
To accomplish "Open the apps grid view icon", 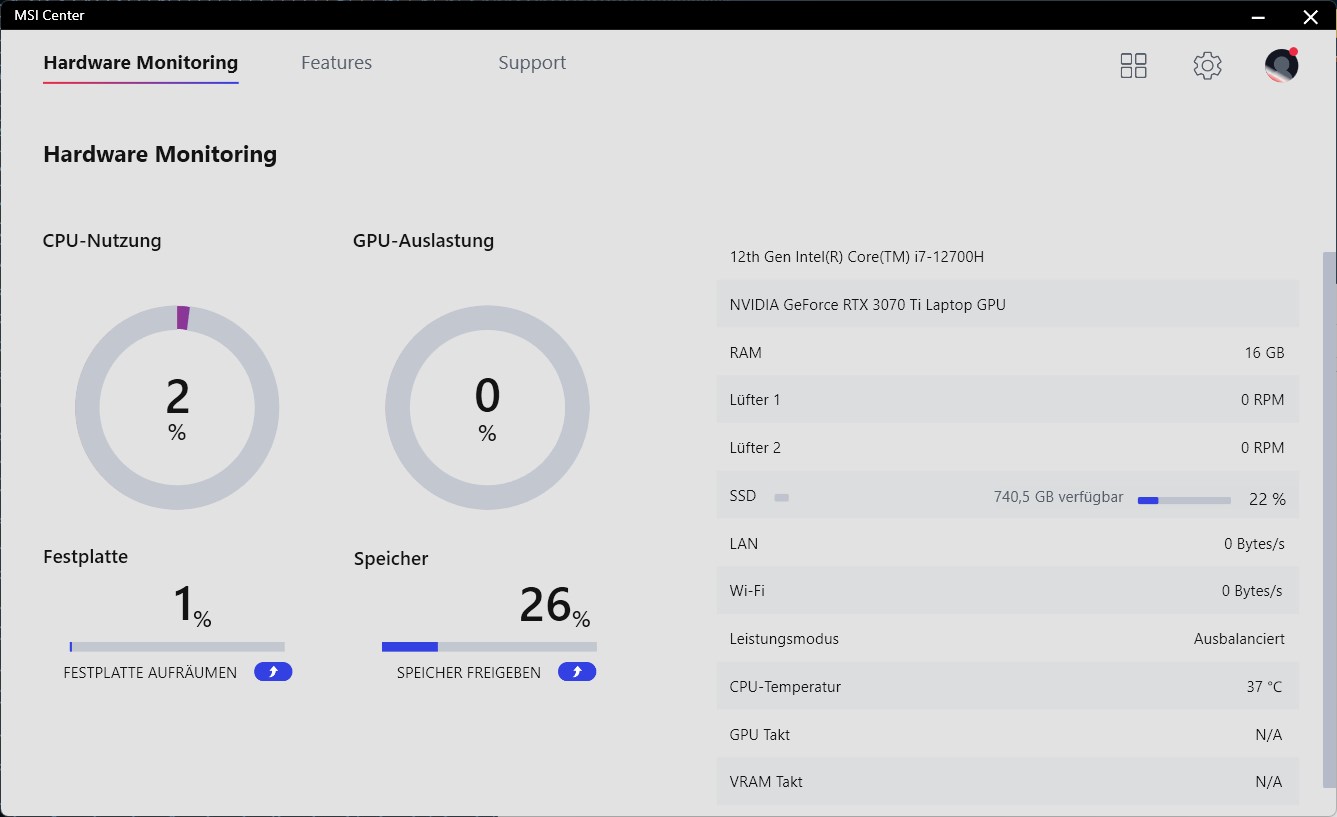I will (1133, 66).
